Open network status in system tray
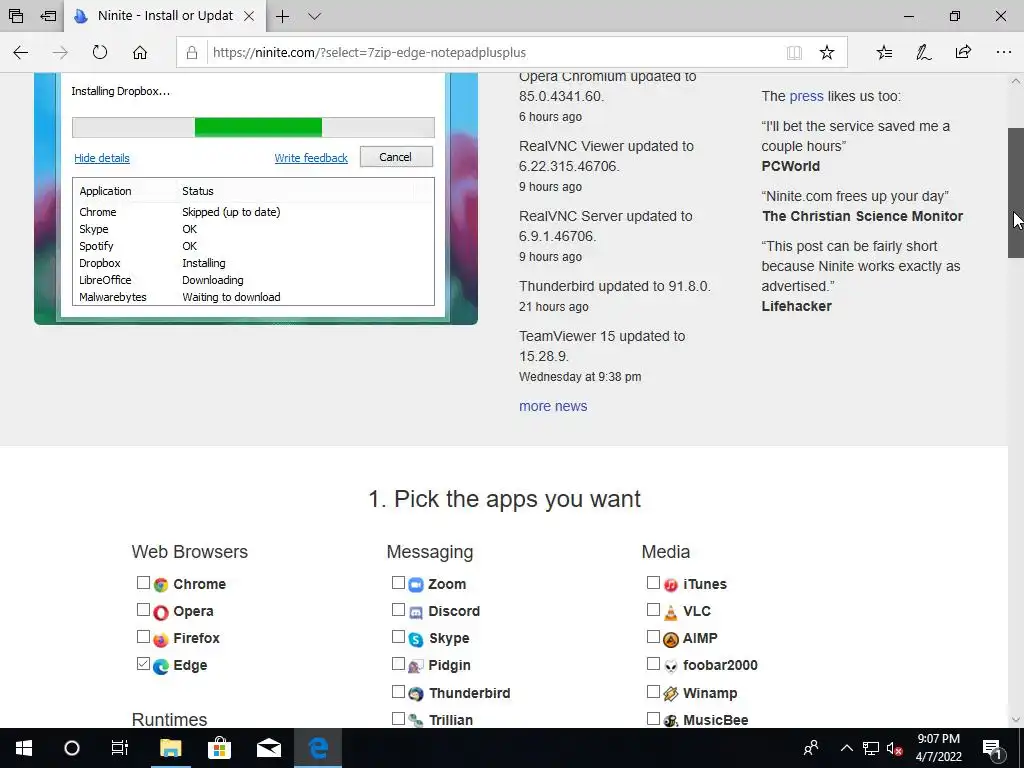The height and width of the screenshot is (768, 1024). (x=871, y=748)
